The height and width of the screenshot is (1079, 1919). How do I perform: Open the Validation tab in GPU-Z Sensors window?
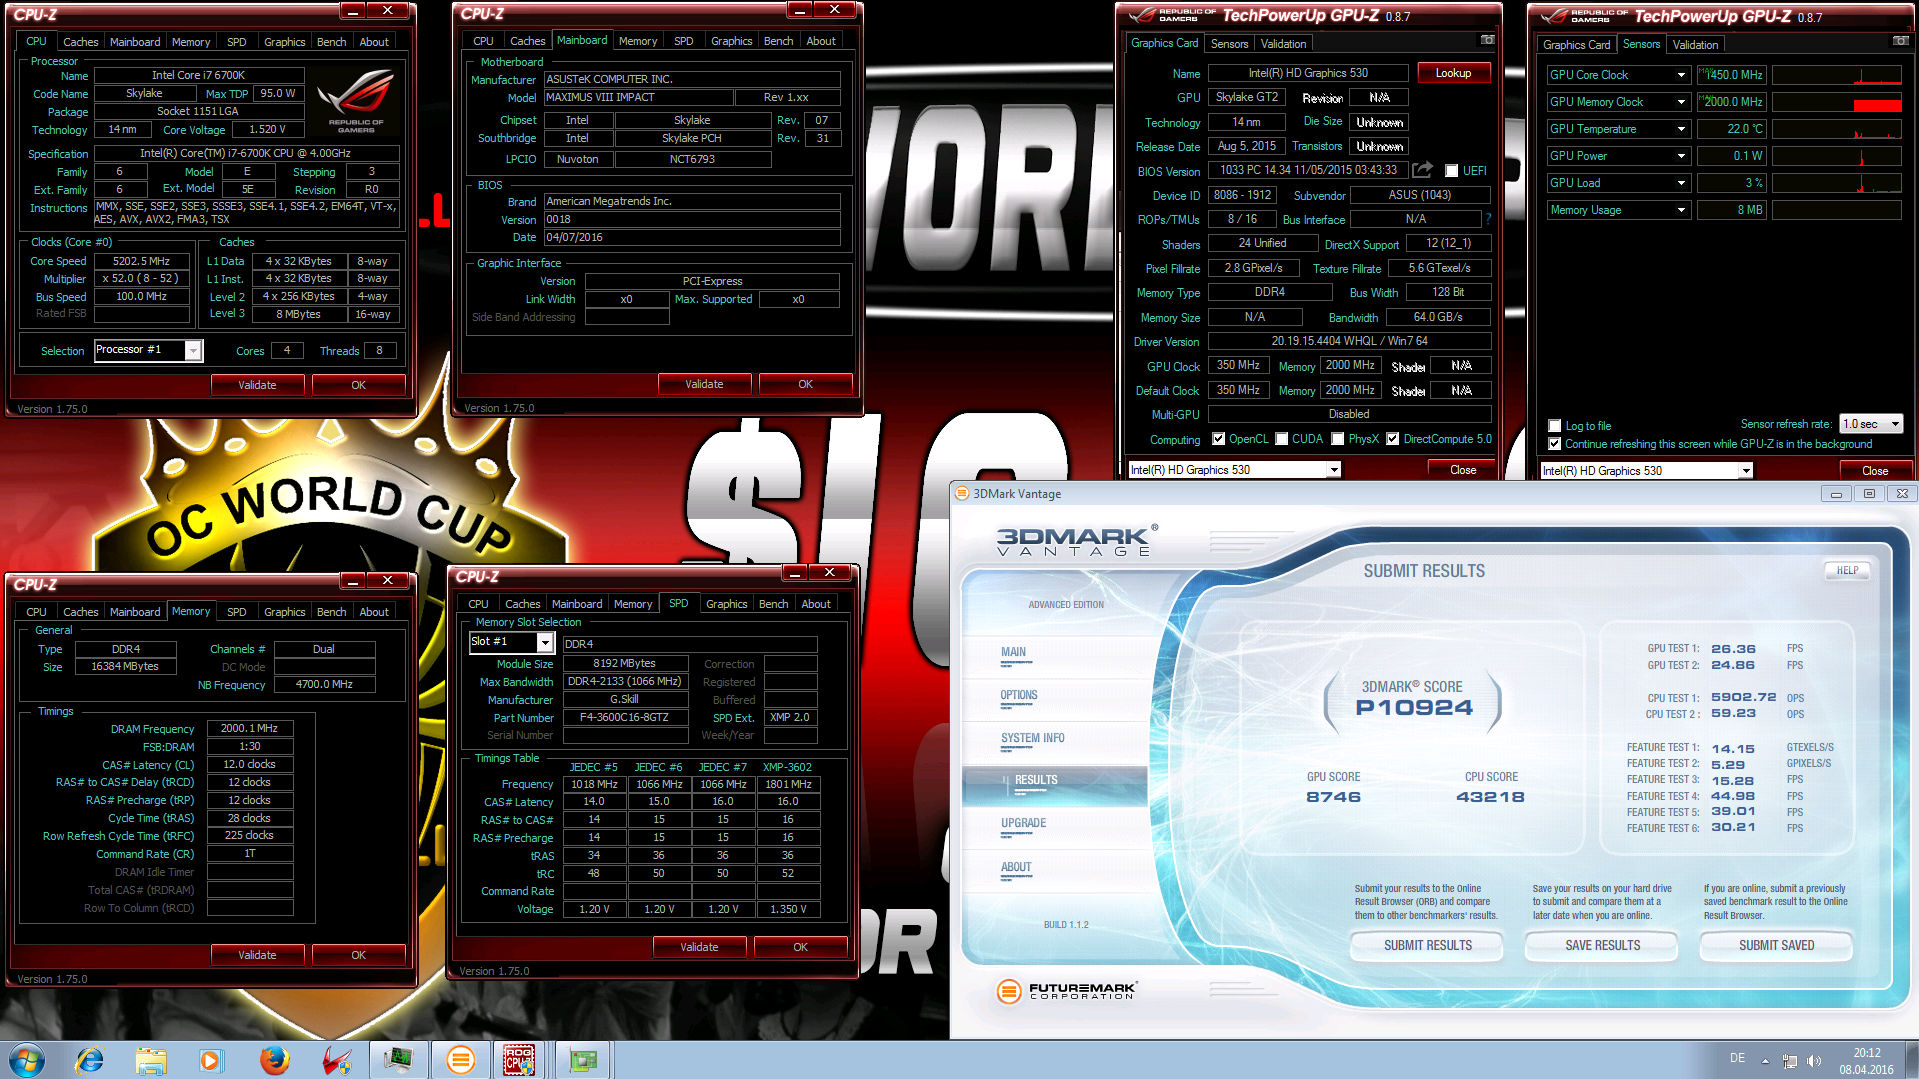[x=1695, y=45]
